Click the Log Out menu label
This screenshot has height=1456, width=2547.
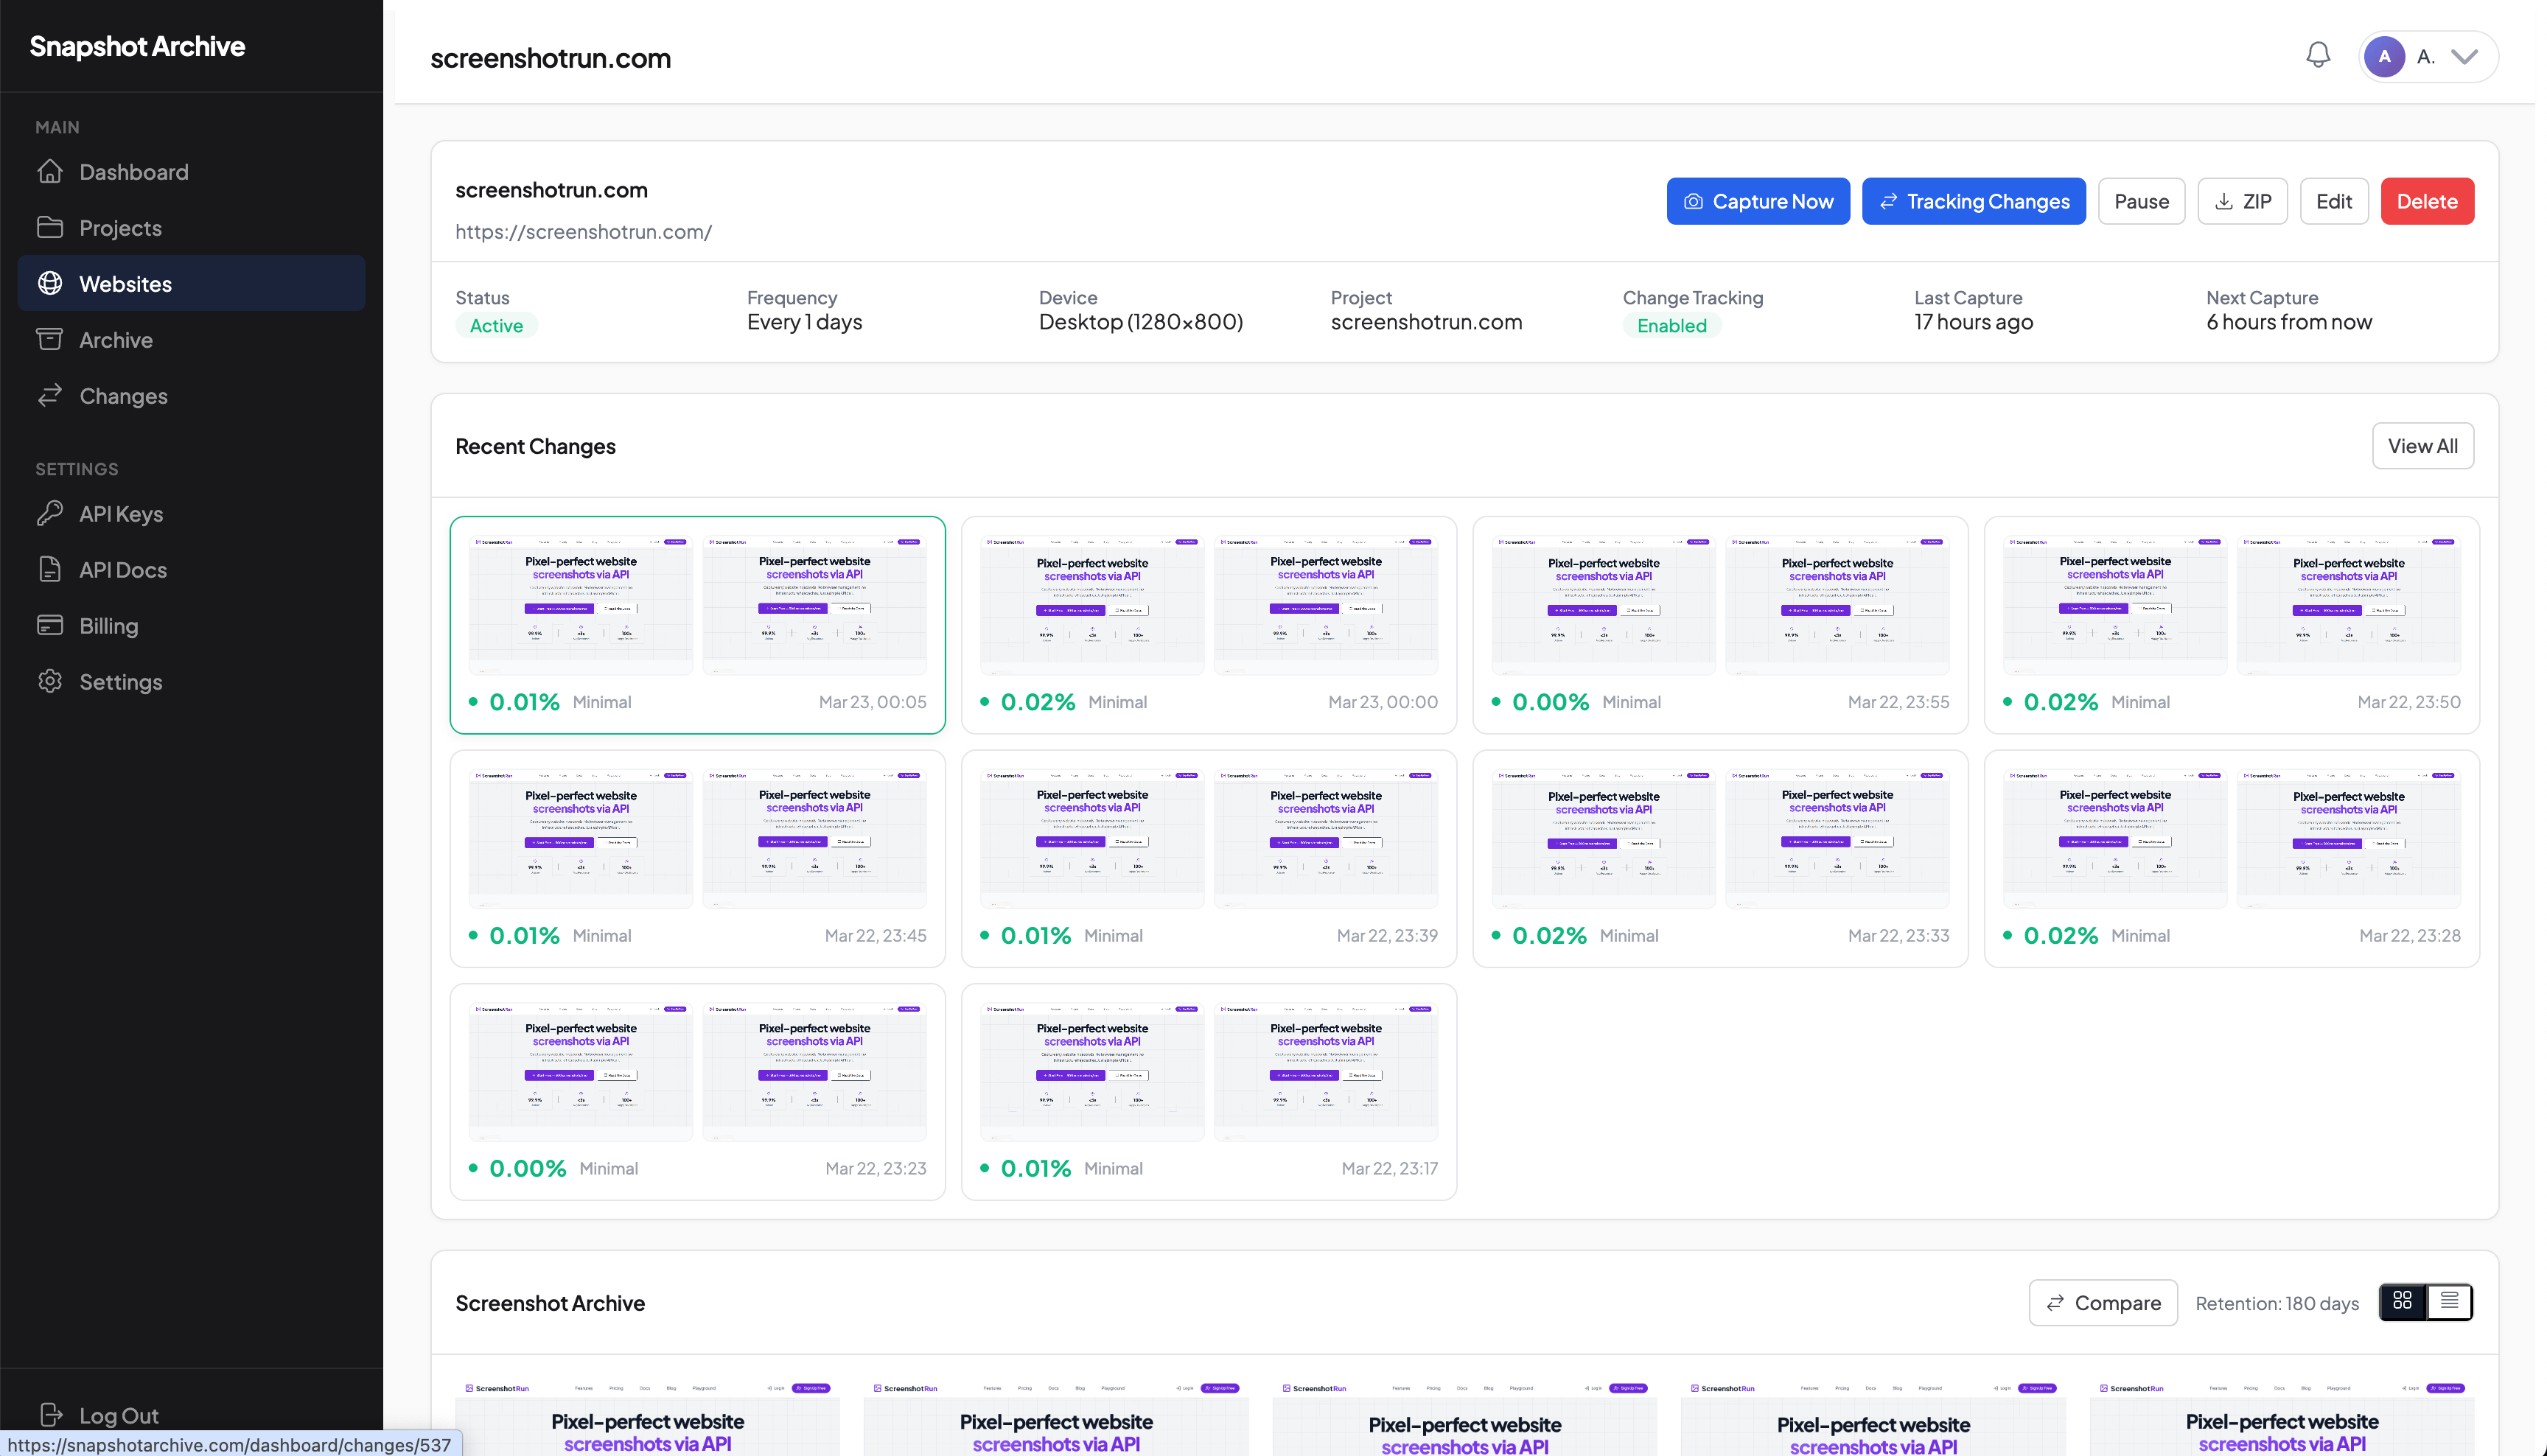pos(119,1416)
